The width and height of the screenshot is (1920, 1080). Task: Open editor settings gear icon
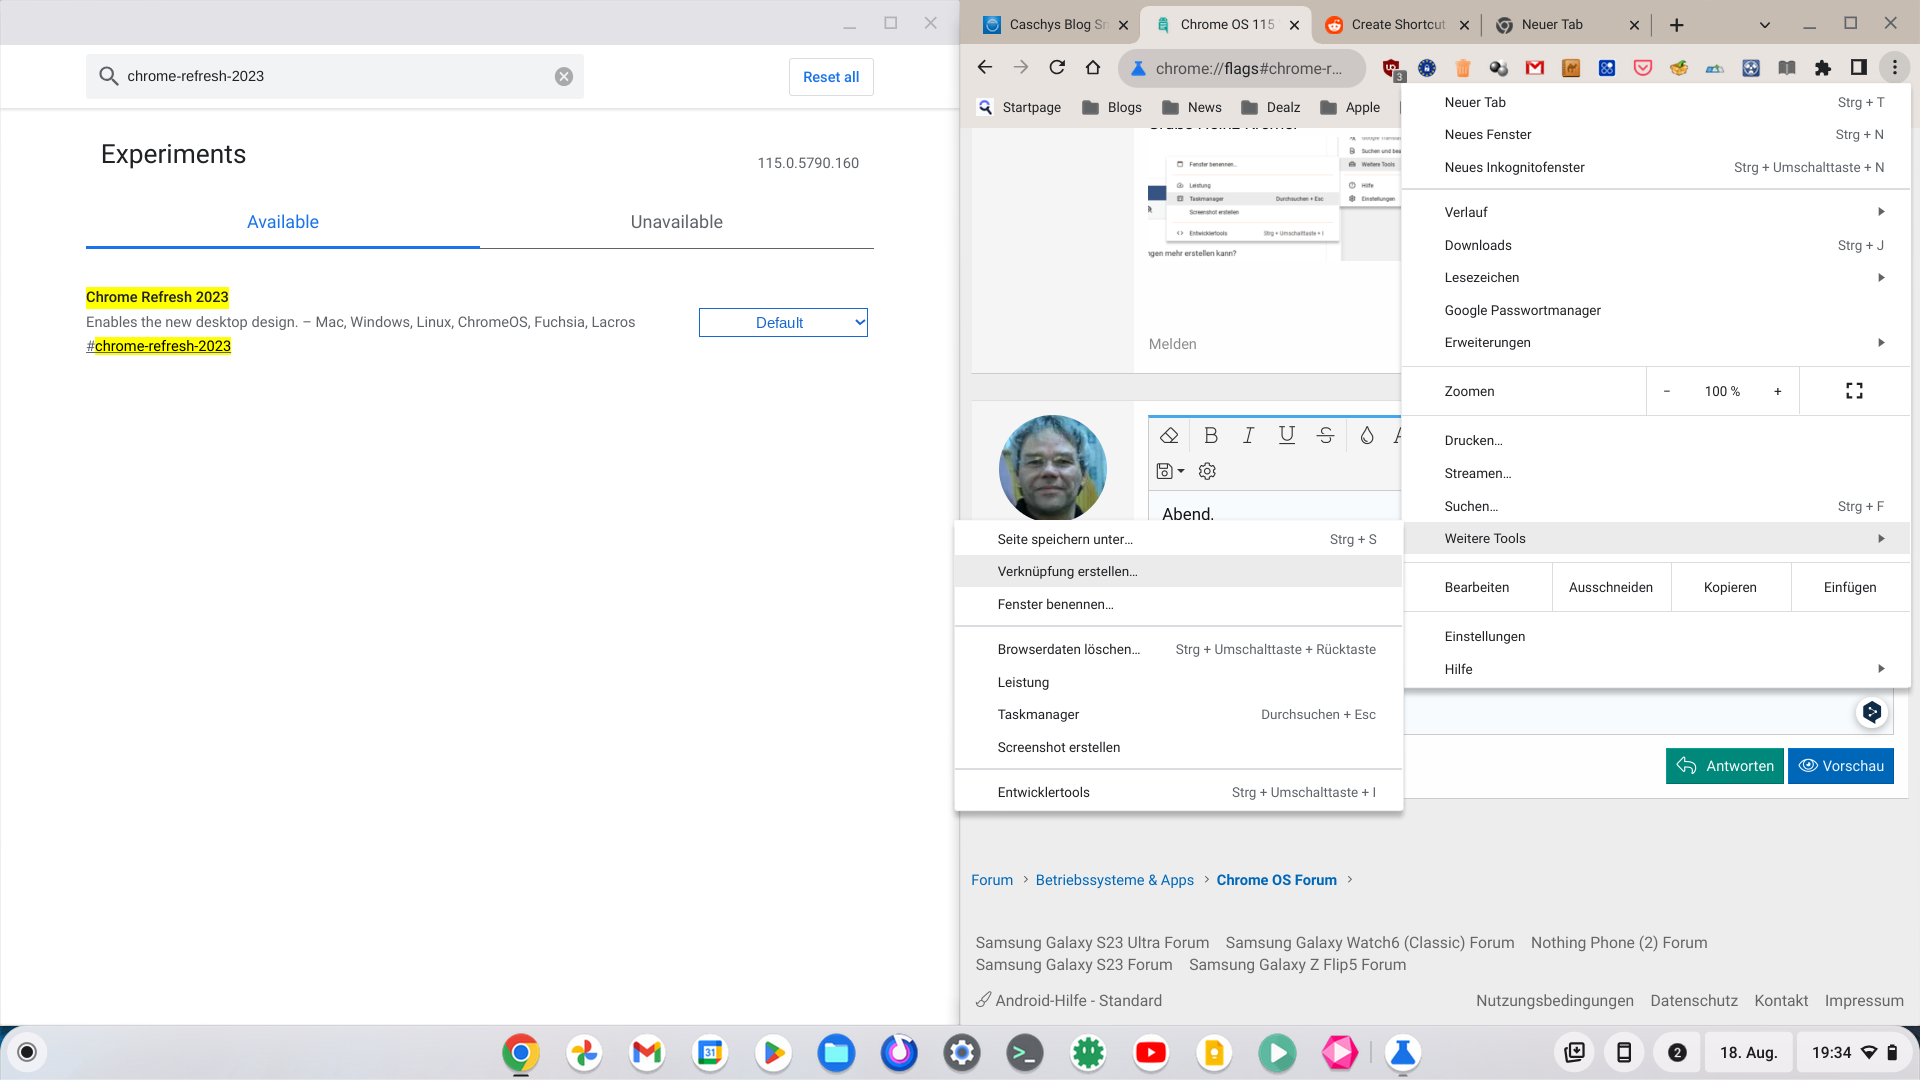[1207, 471]
